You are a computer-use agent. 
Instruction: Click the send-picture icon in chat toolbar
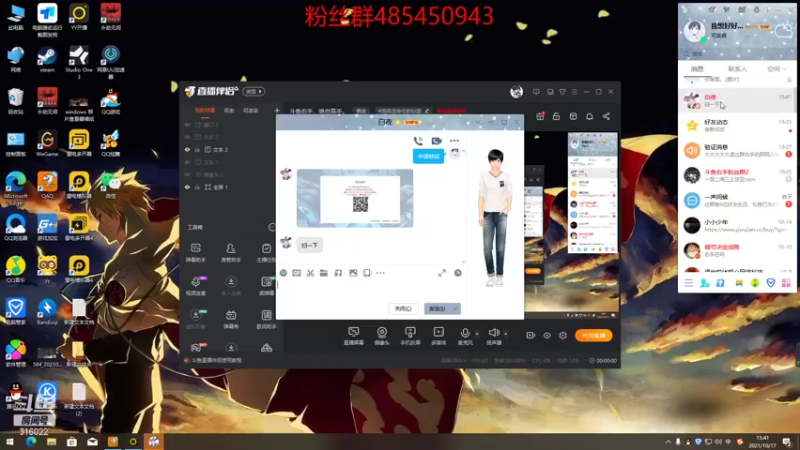(x=353, y=273)
